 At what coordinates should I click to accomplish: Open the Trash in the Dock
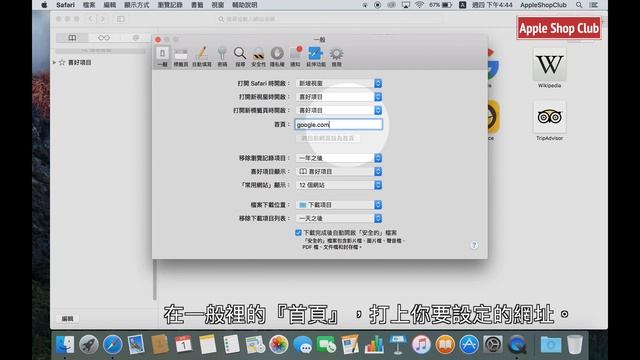575,344
